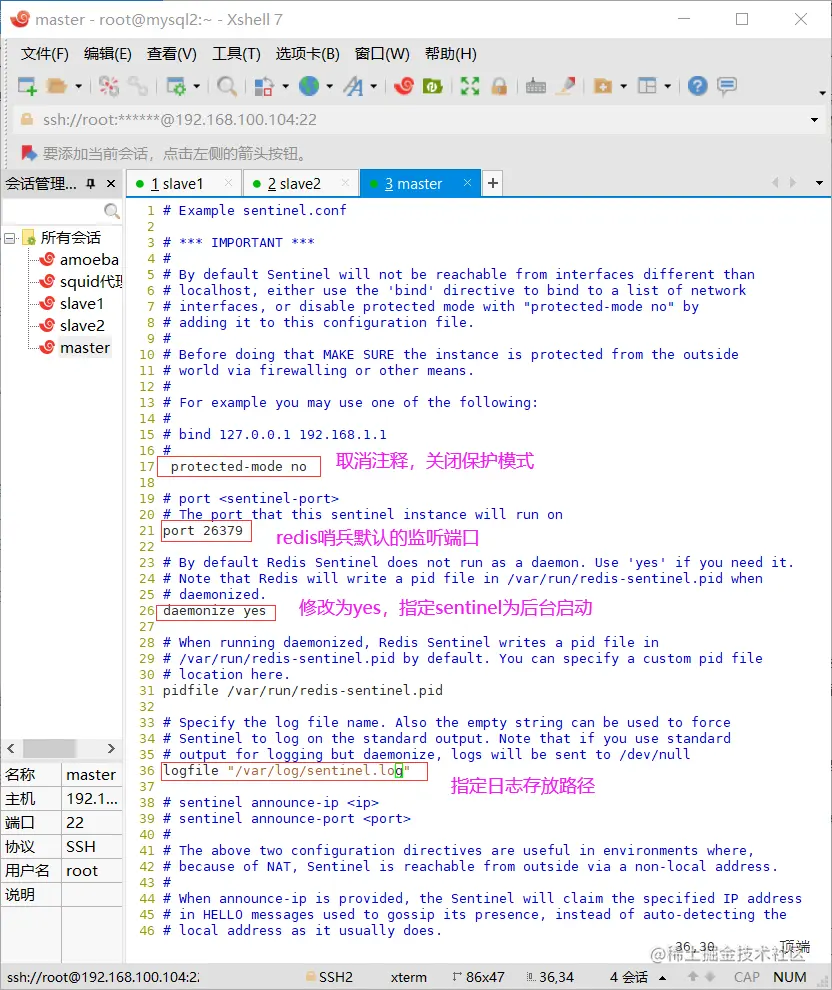832x990 pixels.
Task: Click the 用户名 root property value
Action: (x=92, y=871)
